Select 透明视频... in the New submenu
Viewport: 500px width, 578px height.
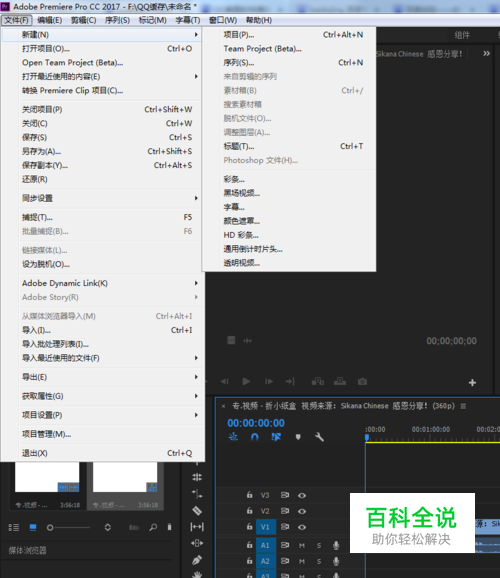(x=289, y=263)
